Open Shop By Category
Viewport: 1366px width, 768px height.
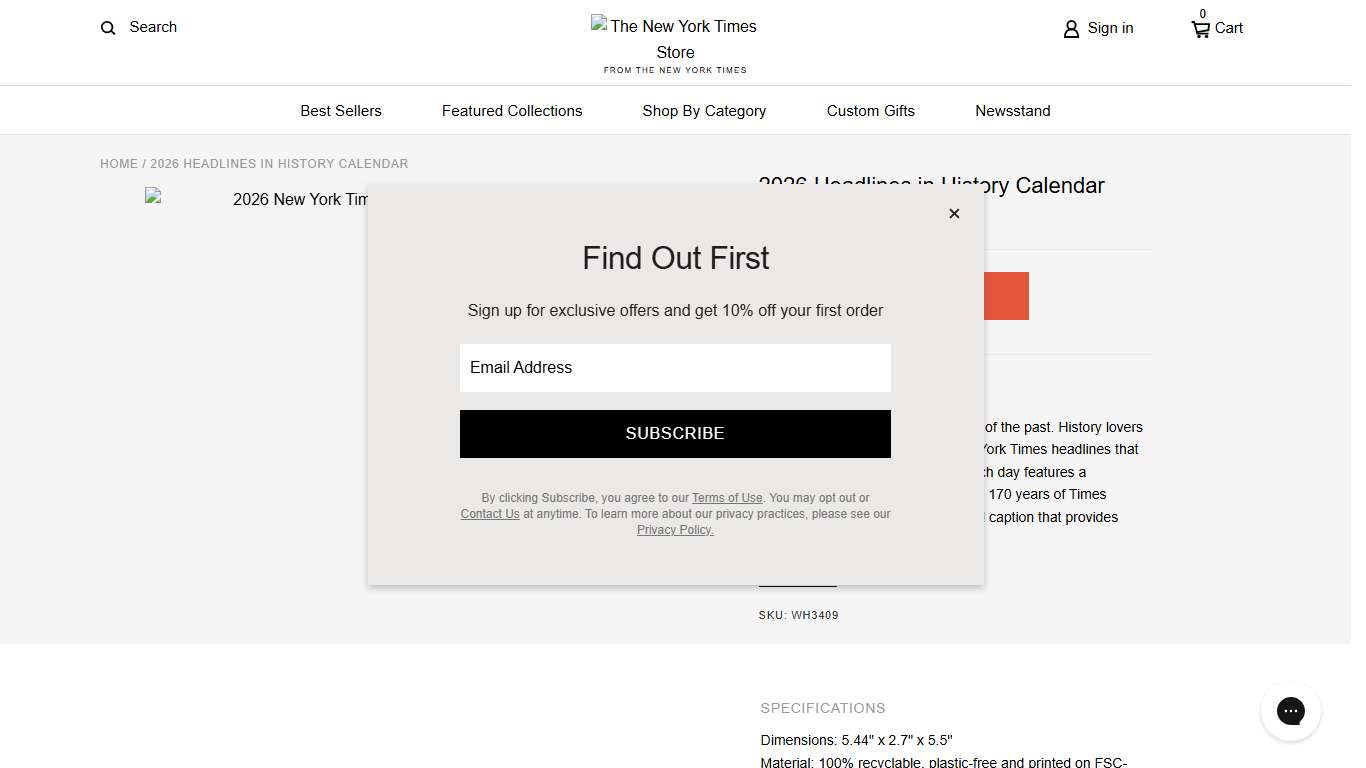[704, 110]
